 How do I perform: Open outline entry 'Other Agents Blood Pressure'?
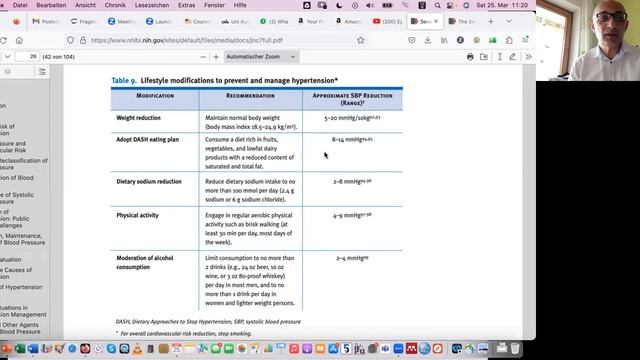click(x=20, y=328)
